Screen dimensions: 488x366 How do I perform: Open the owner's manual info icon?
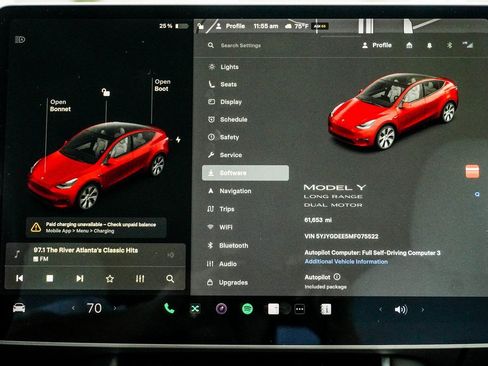click(x=326, y=310)
